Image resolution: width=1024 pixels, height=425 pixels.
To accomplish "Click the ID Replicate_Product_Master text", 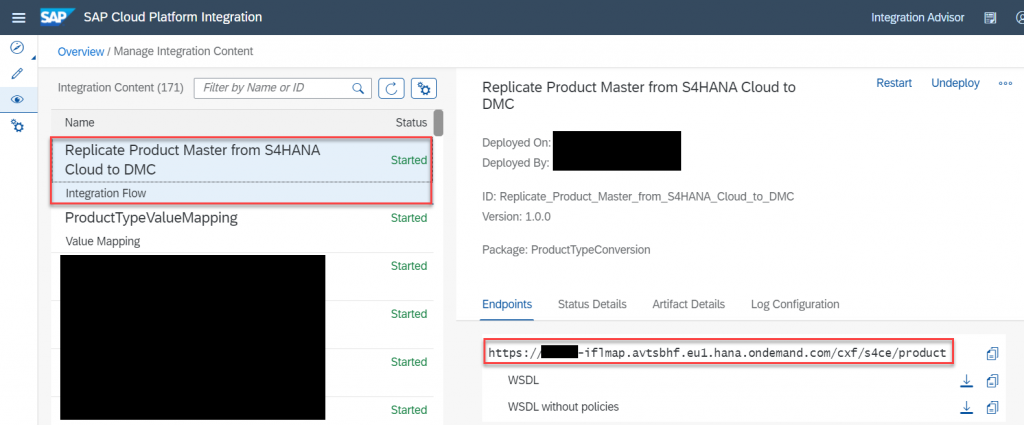I will point(638,196).
